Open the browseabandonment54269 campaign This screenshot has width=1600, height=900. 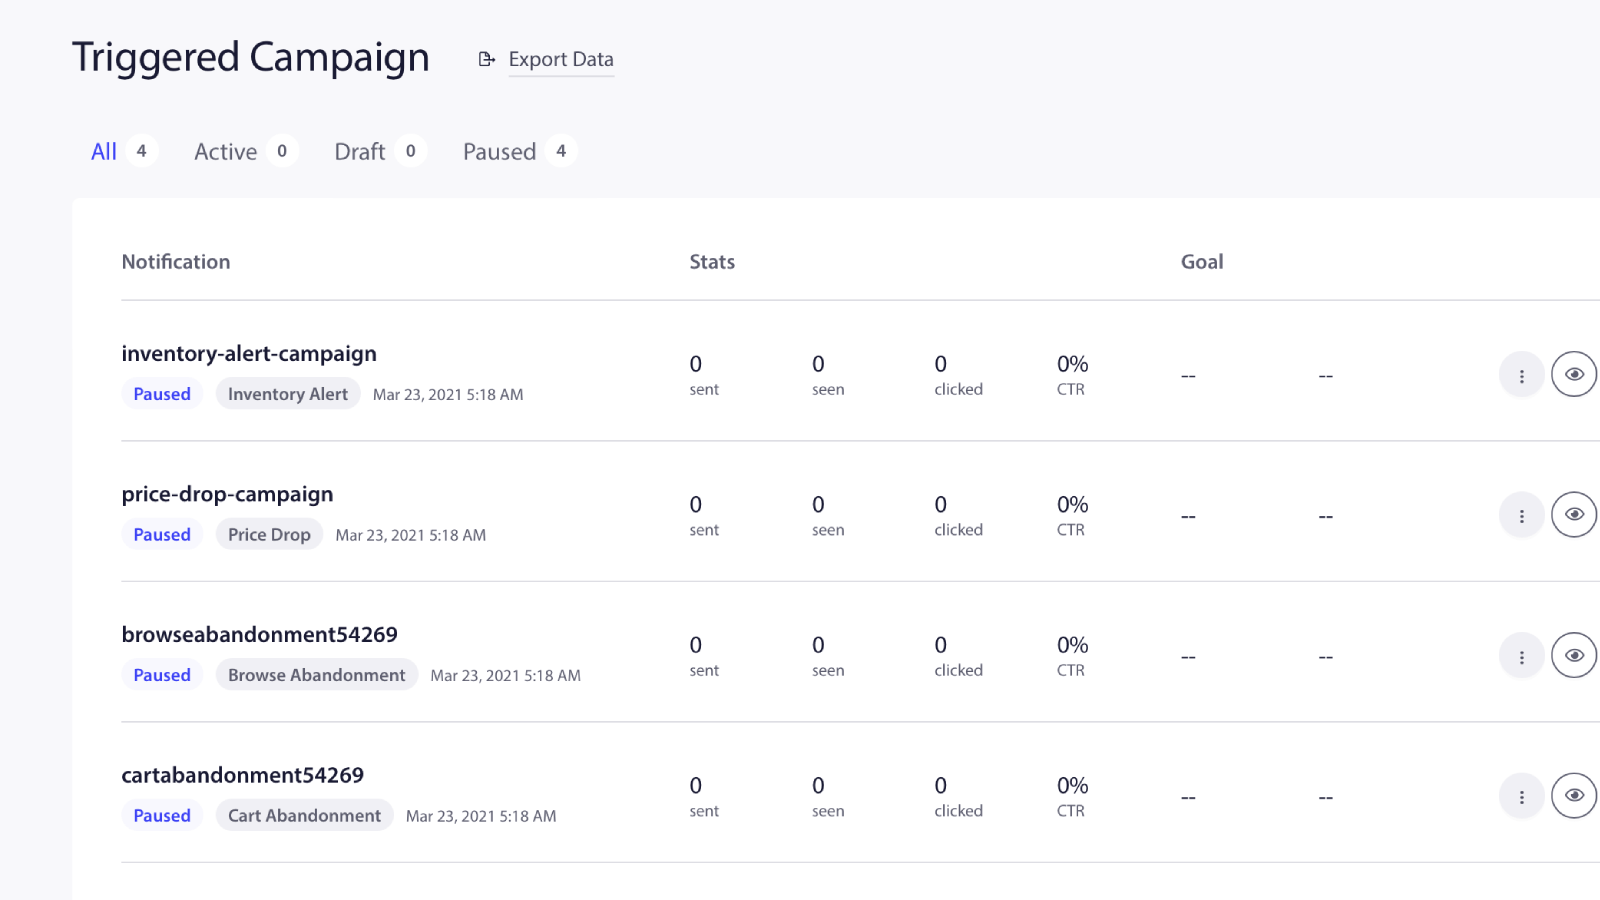(259, 635)
